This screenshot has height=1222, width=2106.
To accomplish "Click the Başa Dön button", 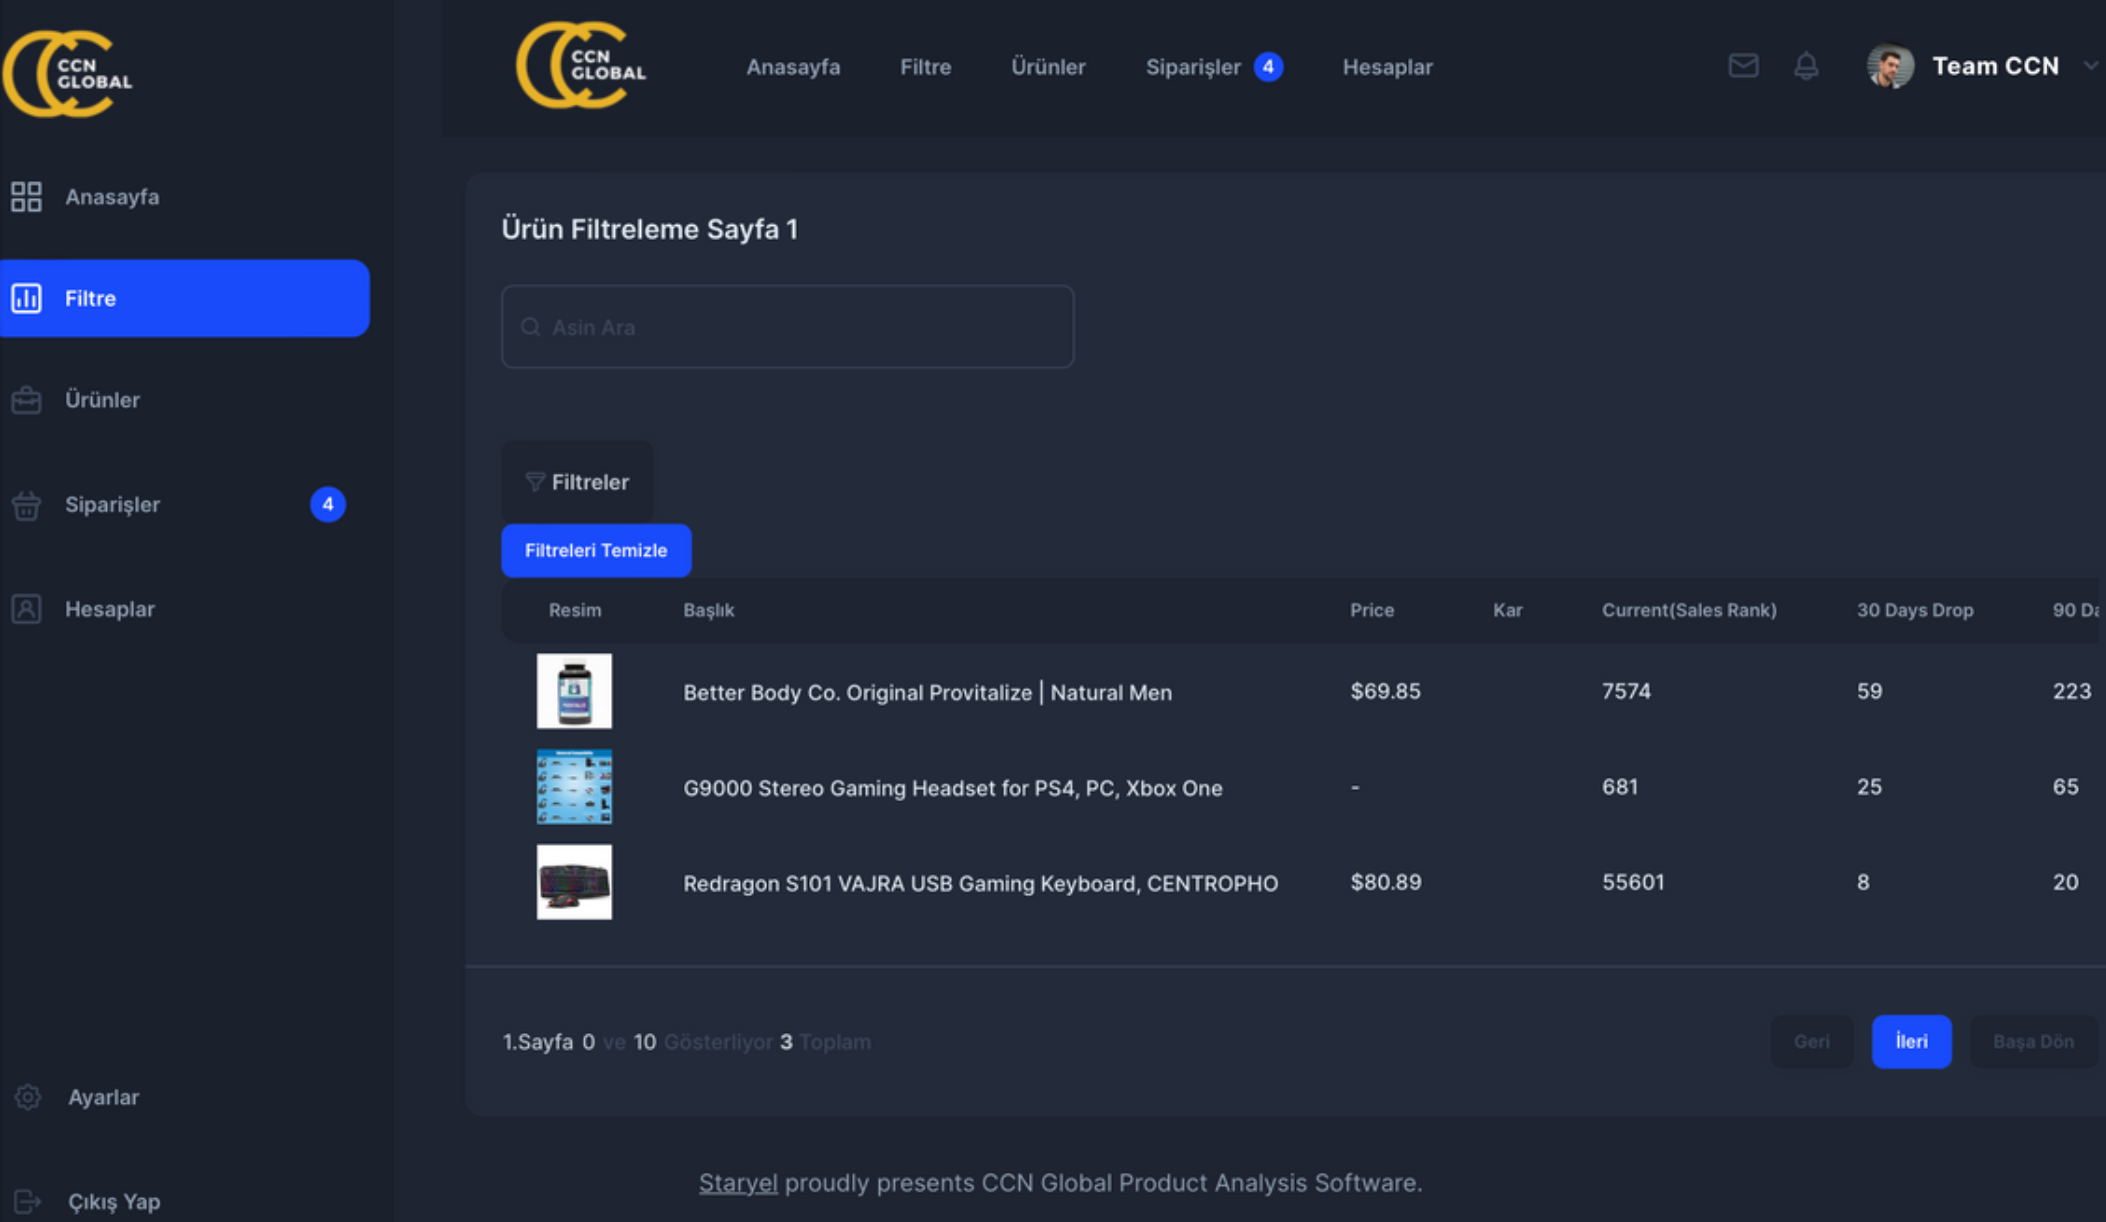I will tap(2033, 1041).
